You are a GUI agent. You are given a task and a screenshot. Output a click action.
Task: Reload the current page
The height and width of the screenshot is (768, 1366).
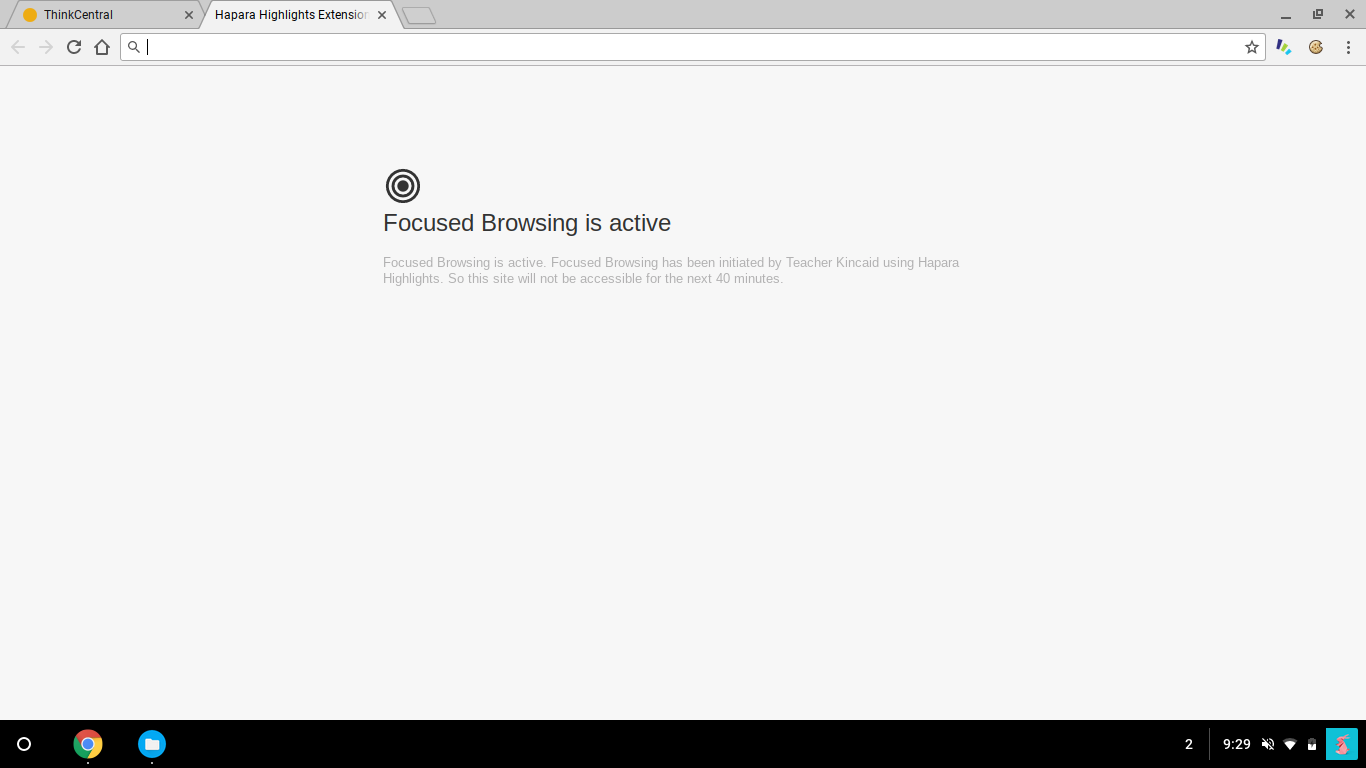[x=74, y=47]
